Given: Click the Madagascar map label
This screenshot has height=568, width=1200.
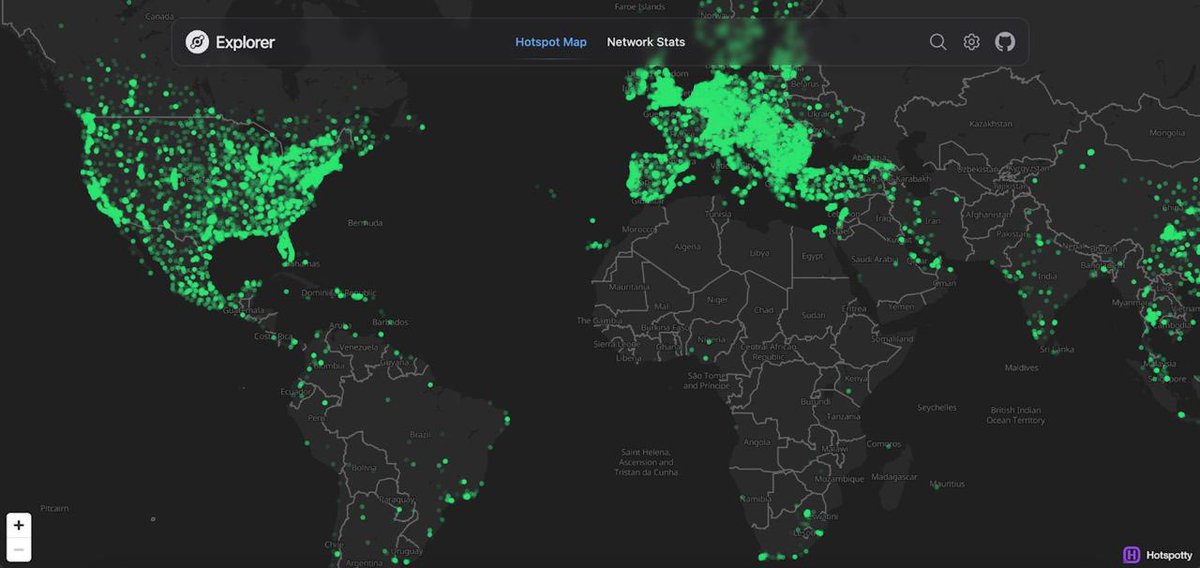Looking at the screenshot, I should pyautogui.click(x=893, y=477).
